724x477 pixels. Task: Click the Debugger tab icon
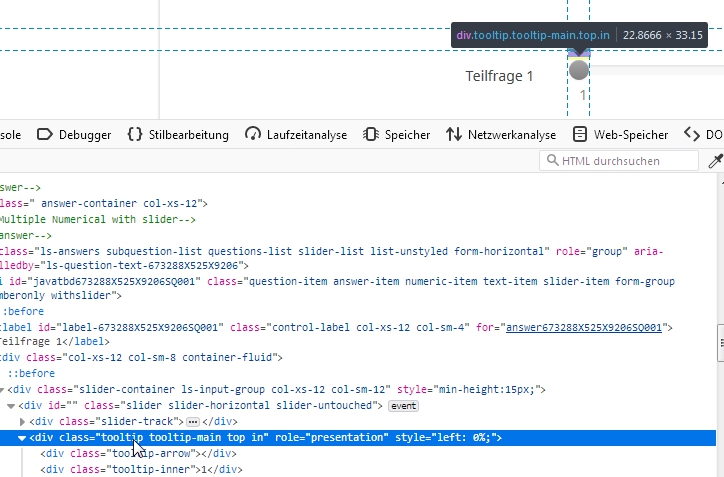click(x=44, y=135)
